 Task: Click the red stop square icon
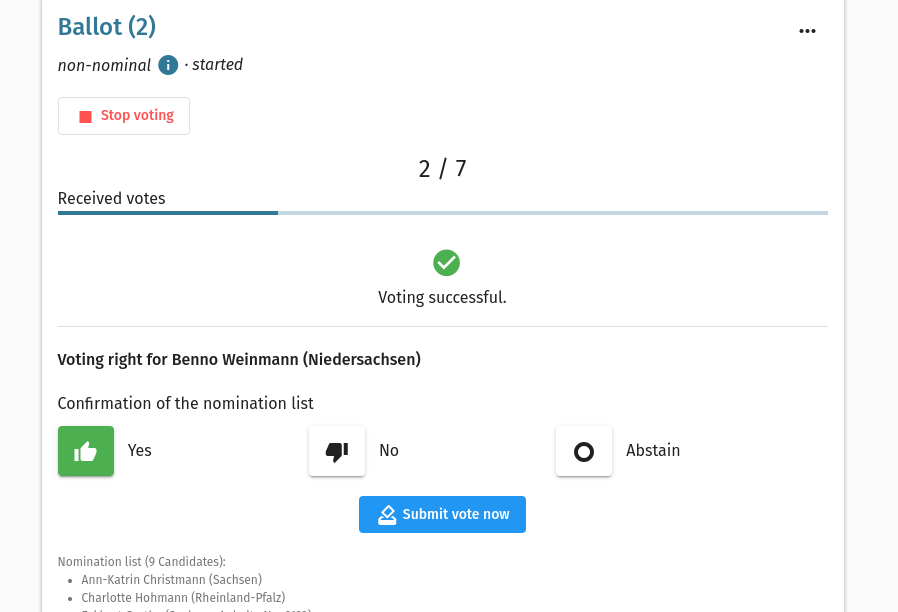tap(86, 115)
